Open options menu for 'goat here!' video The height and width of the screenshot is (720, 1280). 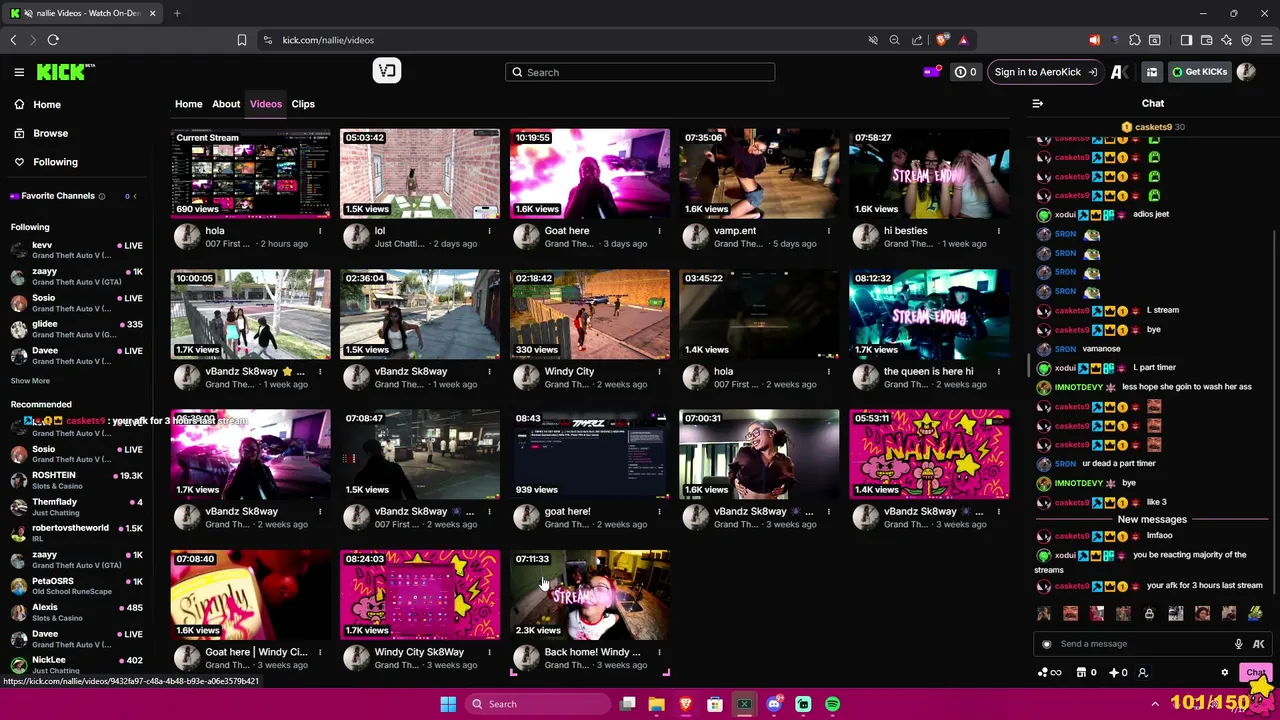click(659, 512)
